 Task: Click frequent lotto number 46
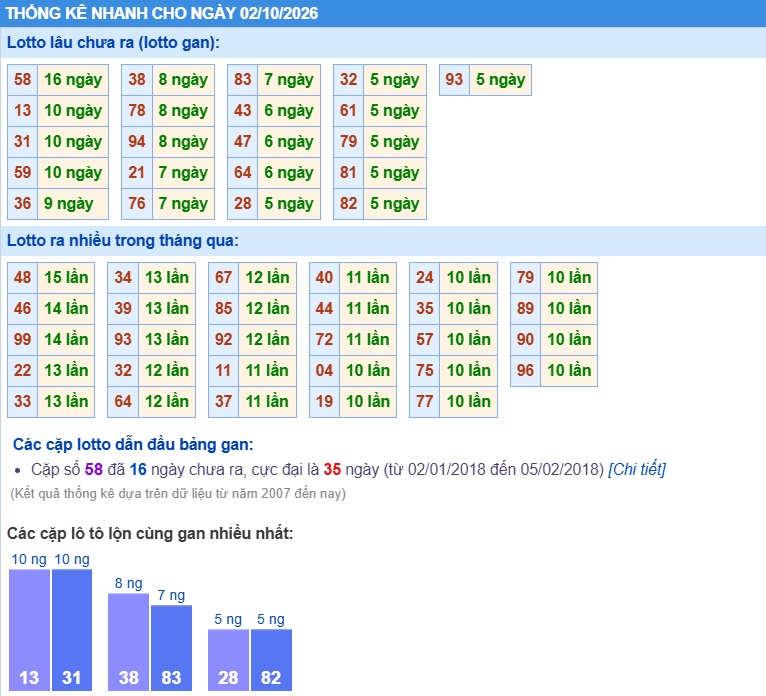(22, 309)
